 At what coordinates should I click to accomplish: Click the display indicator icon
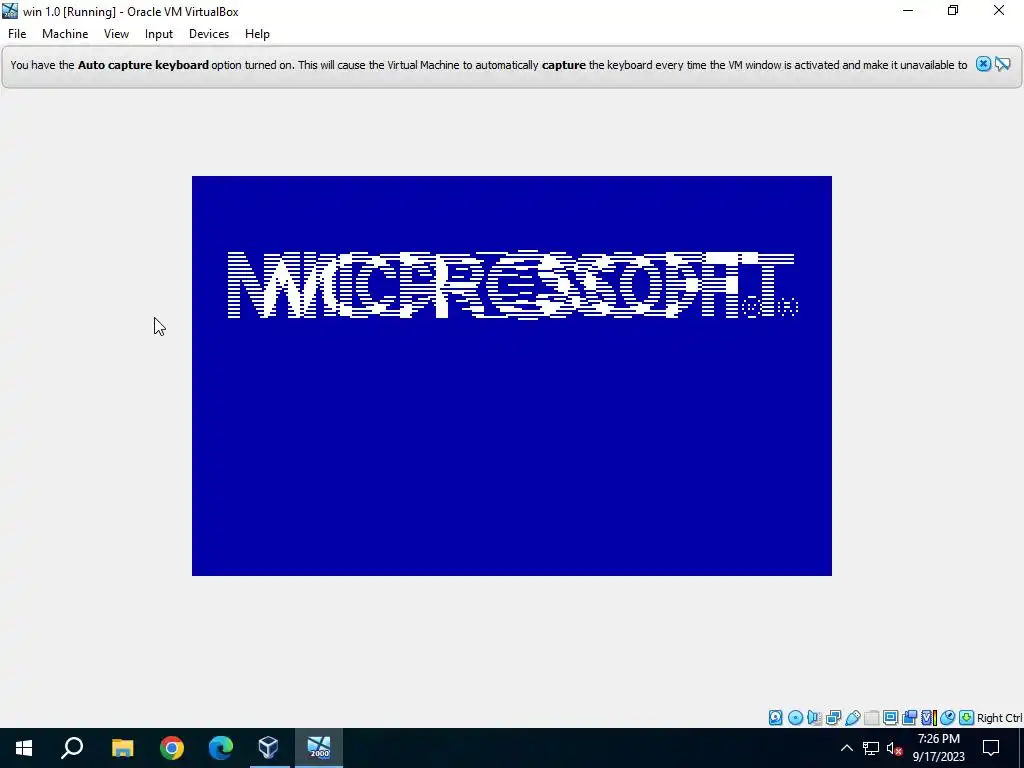890,718
